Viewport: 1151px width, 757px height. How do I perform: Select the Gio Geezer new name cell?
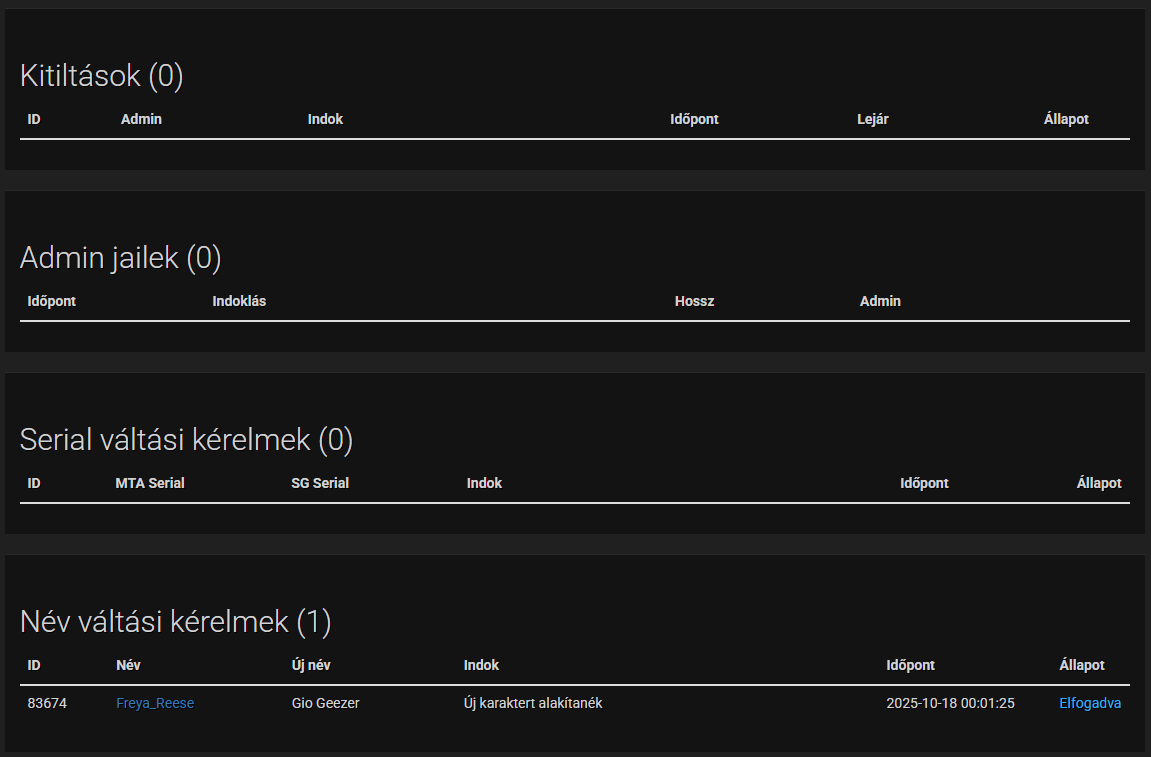pos(325,703)
